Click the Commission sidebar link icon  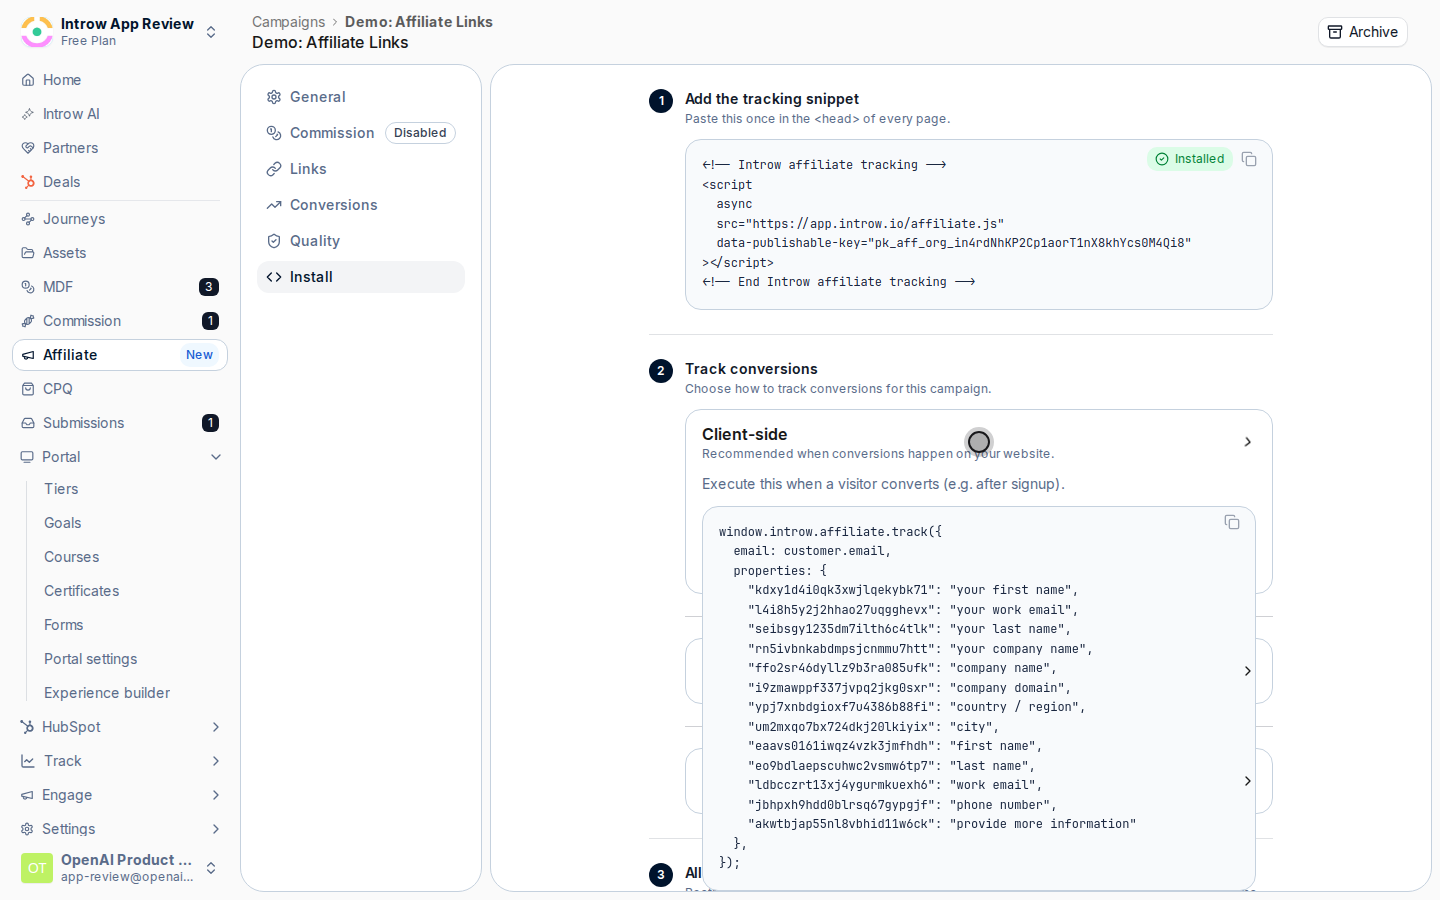(28, 321)
